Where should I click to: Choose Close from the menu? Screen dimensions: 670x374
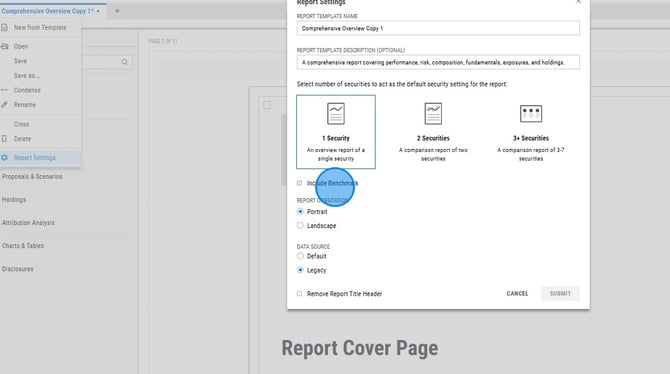[x=41, y=124]
